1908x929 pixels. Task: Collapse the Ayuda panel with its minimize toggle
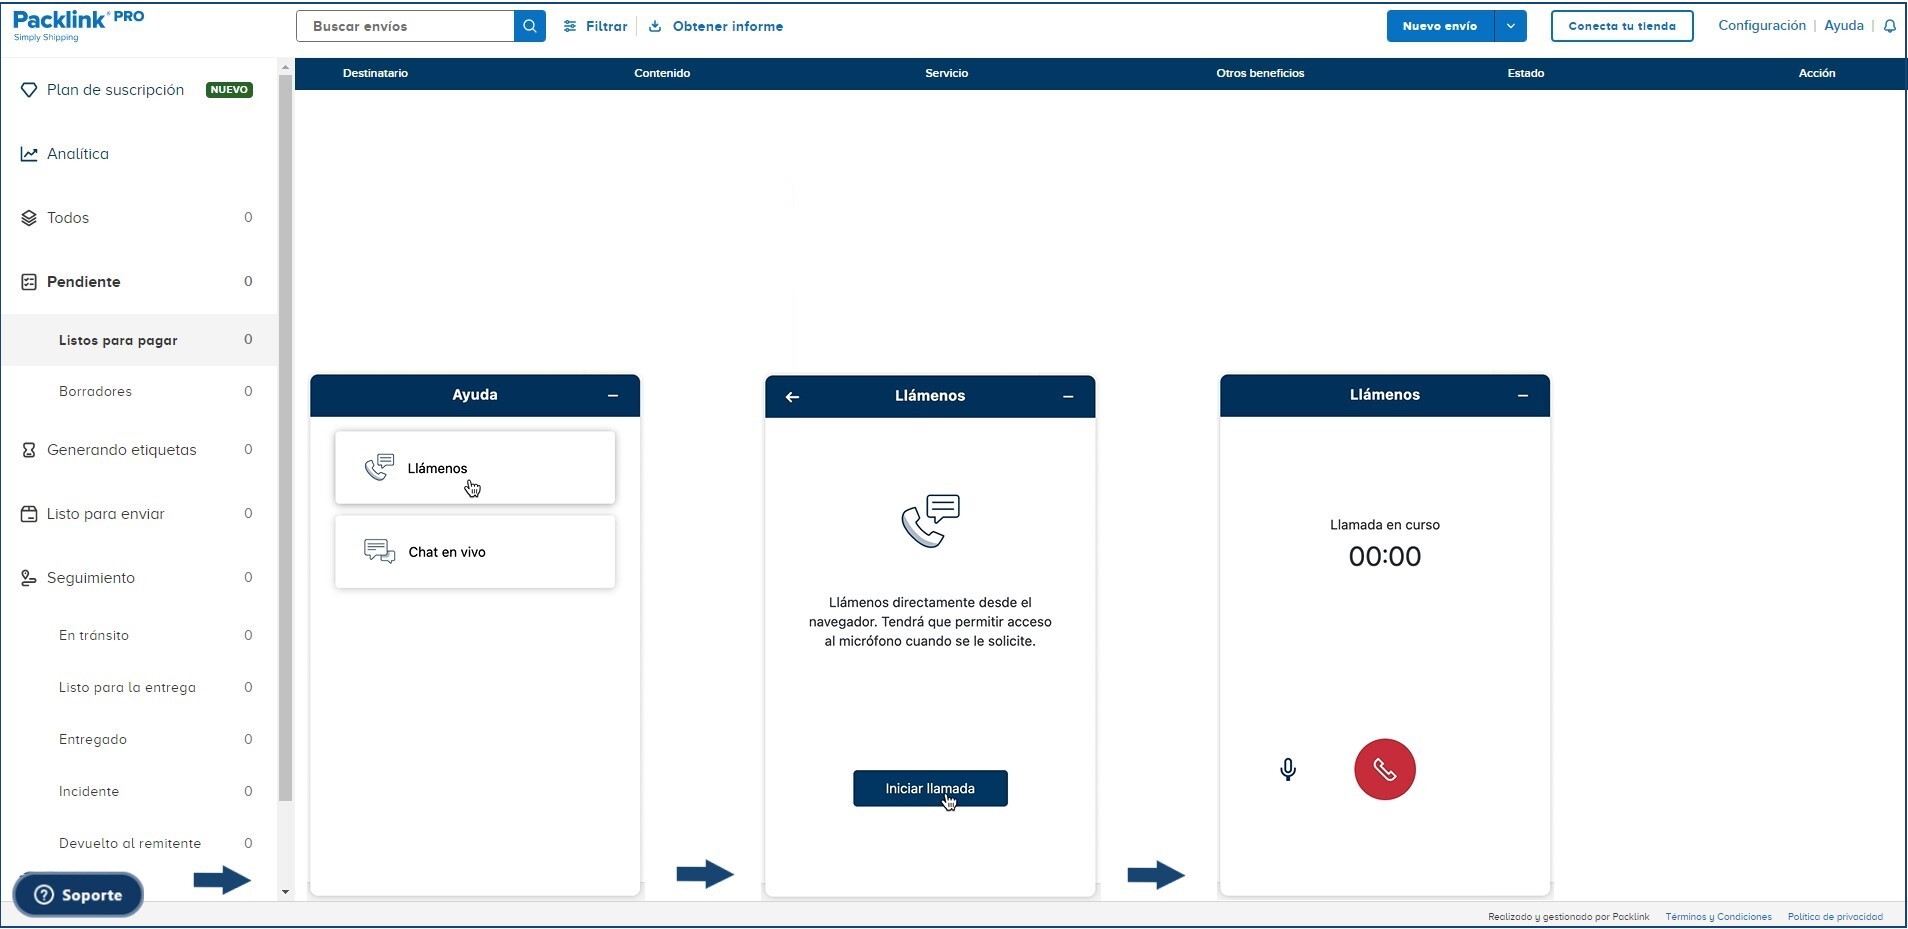point(612,396)
